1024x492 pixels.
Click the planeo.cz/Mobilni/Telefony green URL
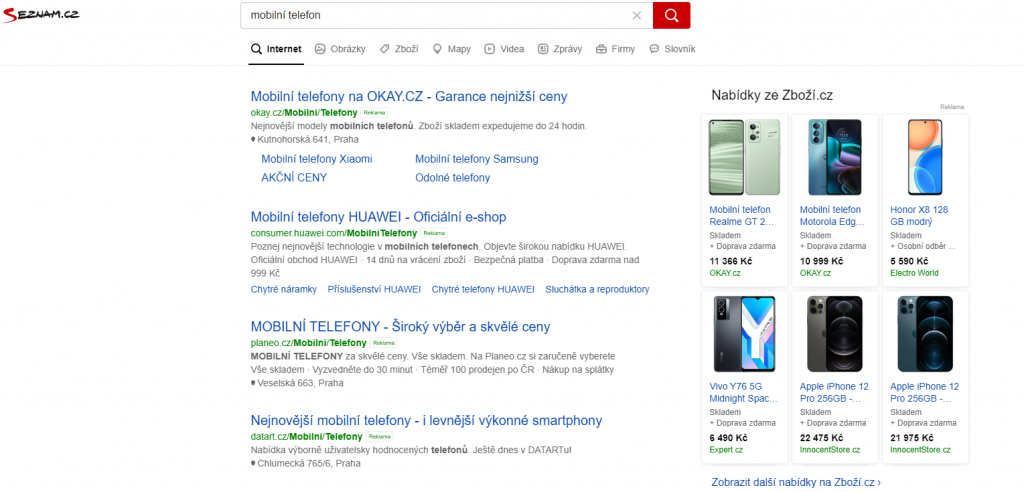pyautogui.click(x=308, y=343)
